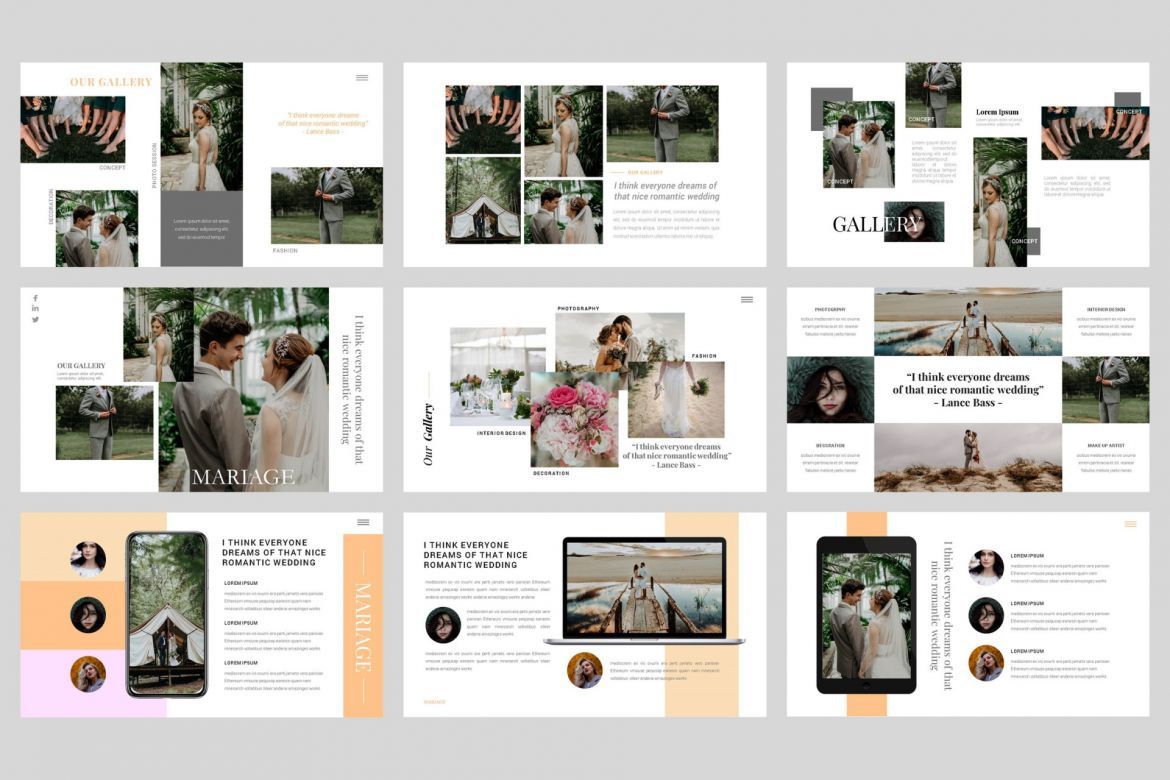Open the hamburger menu on the Our Gallery slide
1170x780 pixels.
pos(361,77)
